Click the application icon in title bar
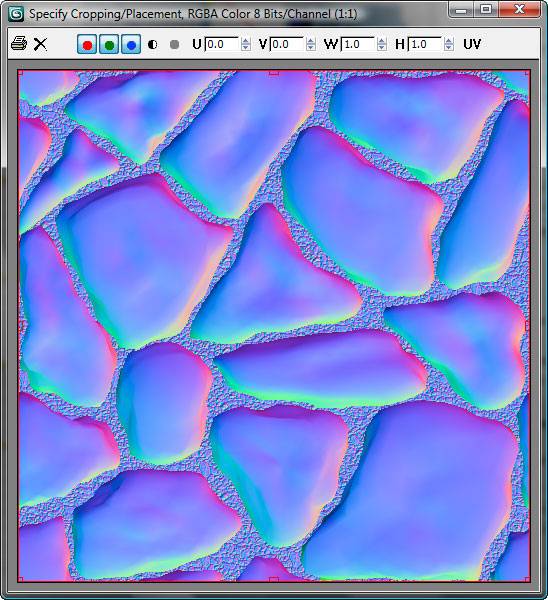The width and height of the screenshot is (548, 600). pos(16,14)
